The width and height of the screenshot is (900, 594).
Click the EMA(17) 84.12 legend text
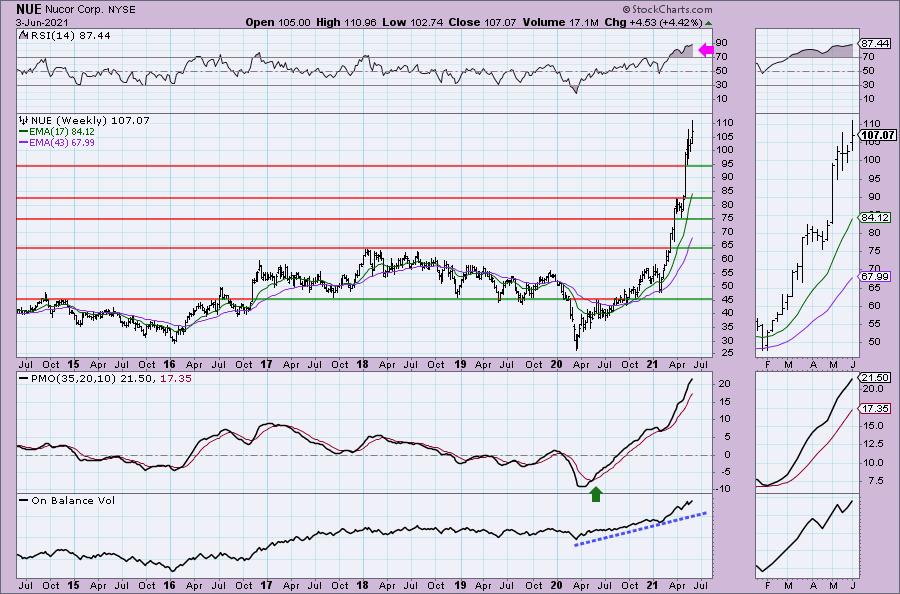[x=62, y=131]
